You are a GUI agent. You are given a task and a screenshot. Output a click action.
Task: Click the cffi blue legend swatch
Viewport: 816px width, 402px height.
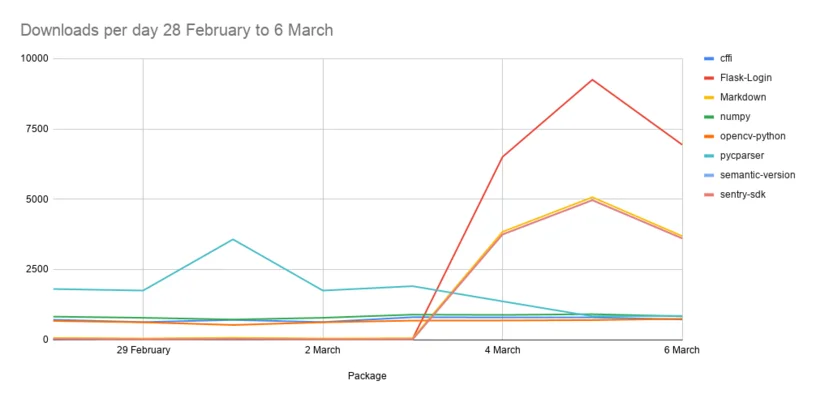(708, 58)
